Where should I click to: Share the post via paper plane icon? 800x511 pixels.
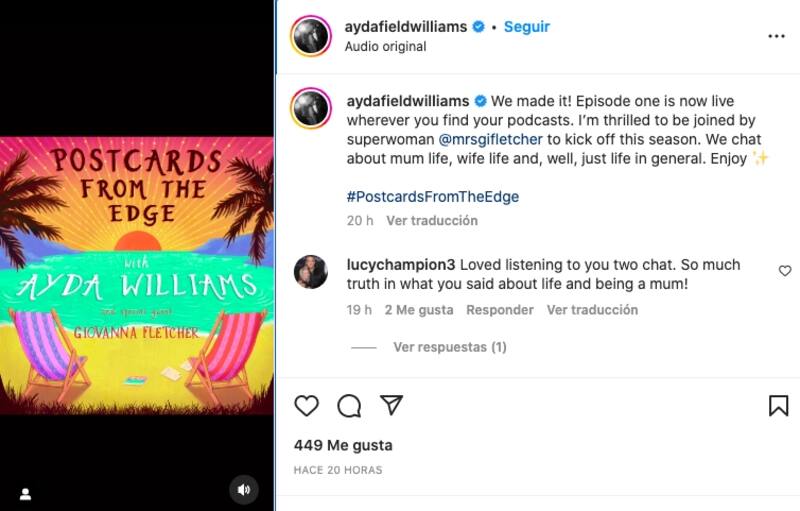[391, 405]
